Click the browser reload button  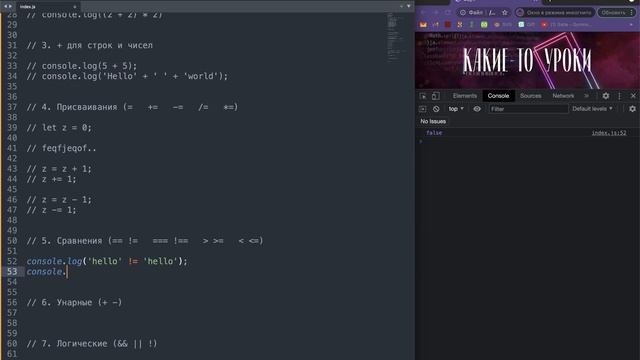pos(448,13)
